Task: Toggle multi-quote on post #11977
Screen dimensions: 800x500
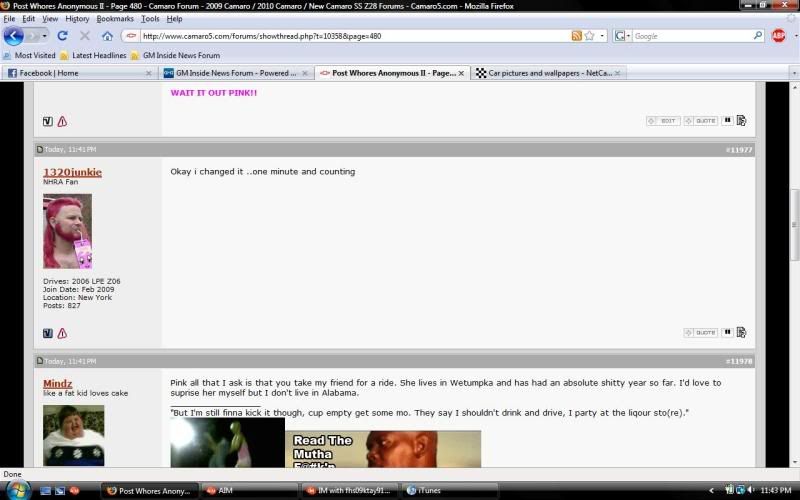Action: 728,332
